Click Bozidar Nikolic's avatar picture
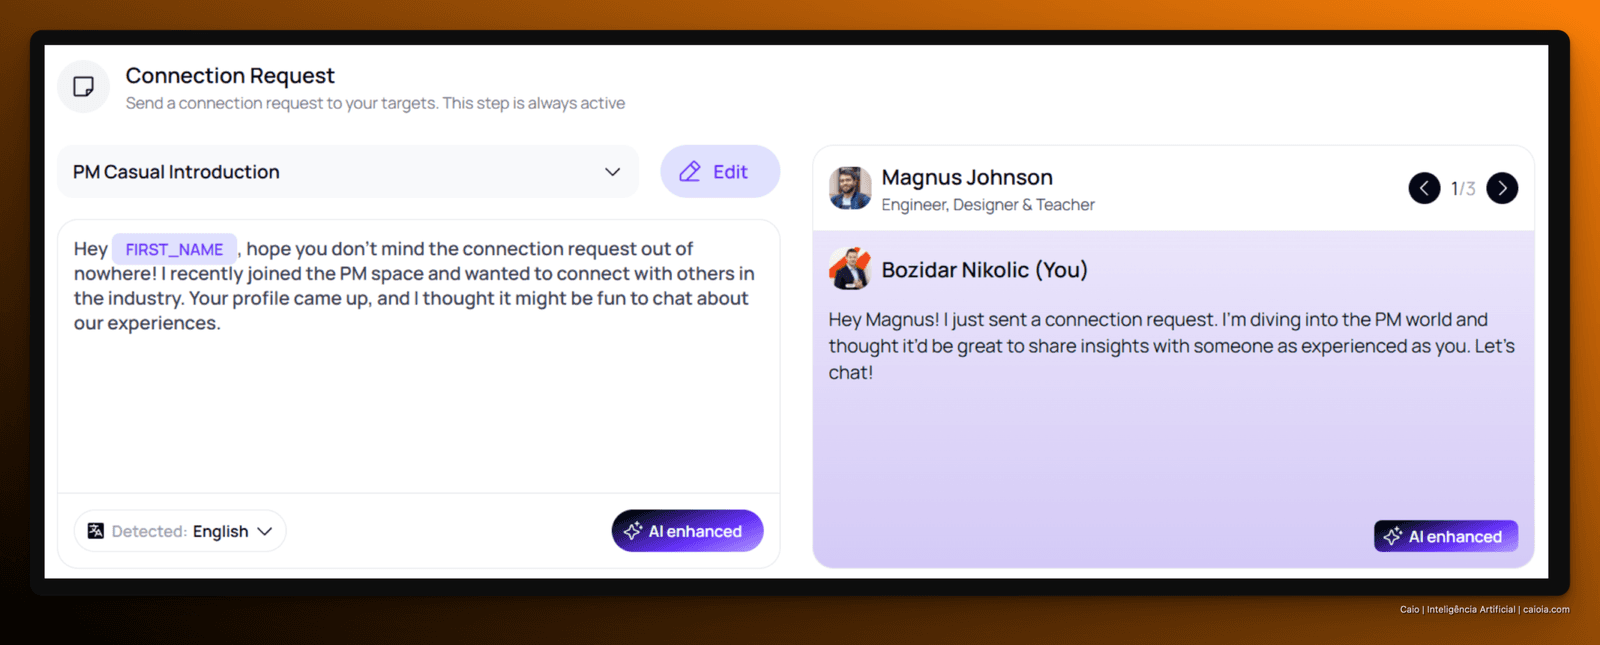 point(850,269)
